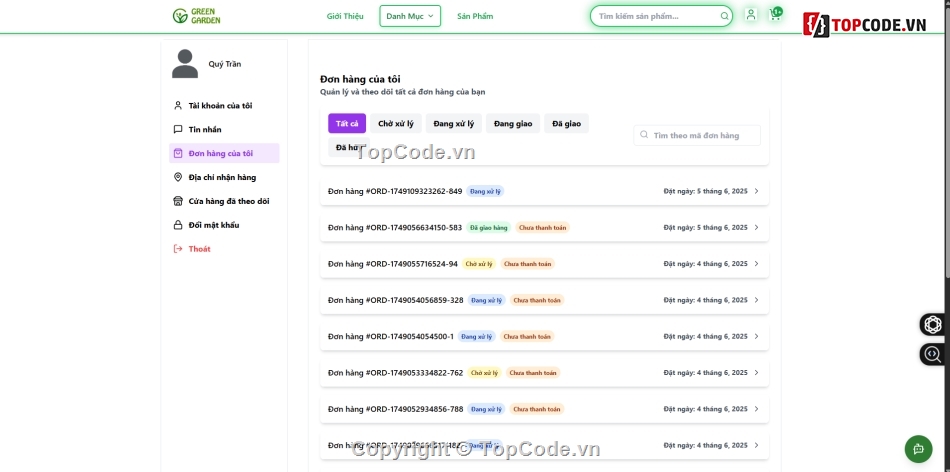Click the code search widget icon at right edge
Viewport: 950px width, 472px height.
pos(933,354)
